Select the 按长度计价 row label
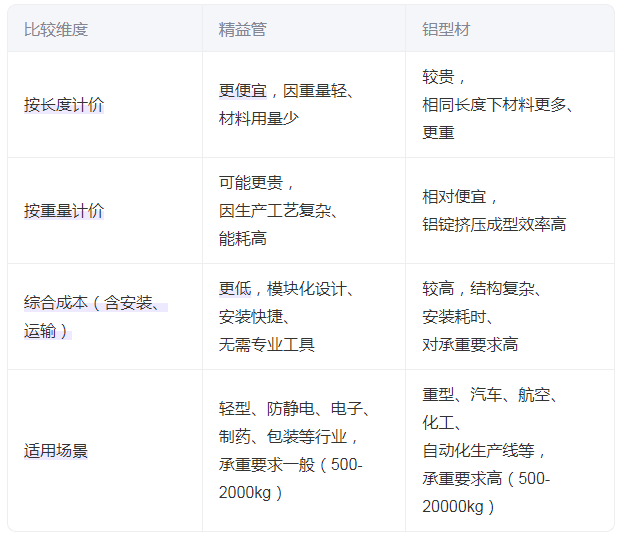619x538 pixels. [64, 105]
